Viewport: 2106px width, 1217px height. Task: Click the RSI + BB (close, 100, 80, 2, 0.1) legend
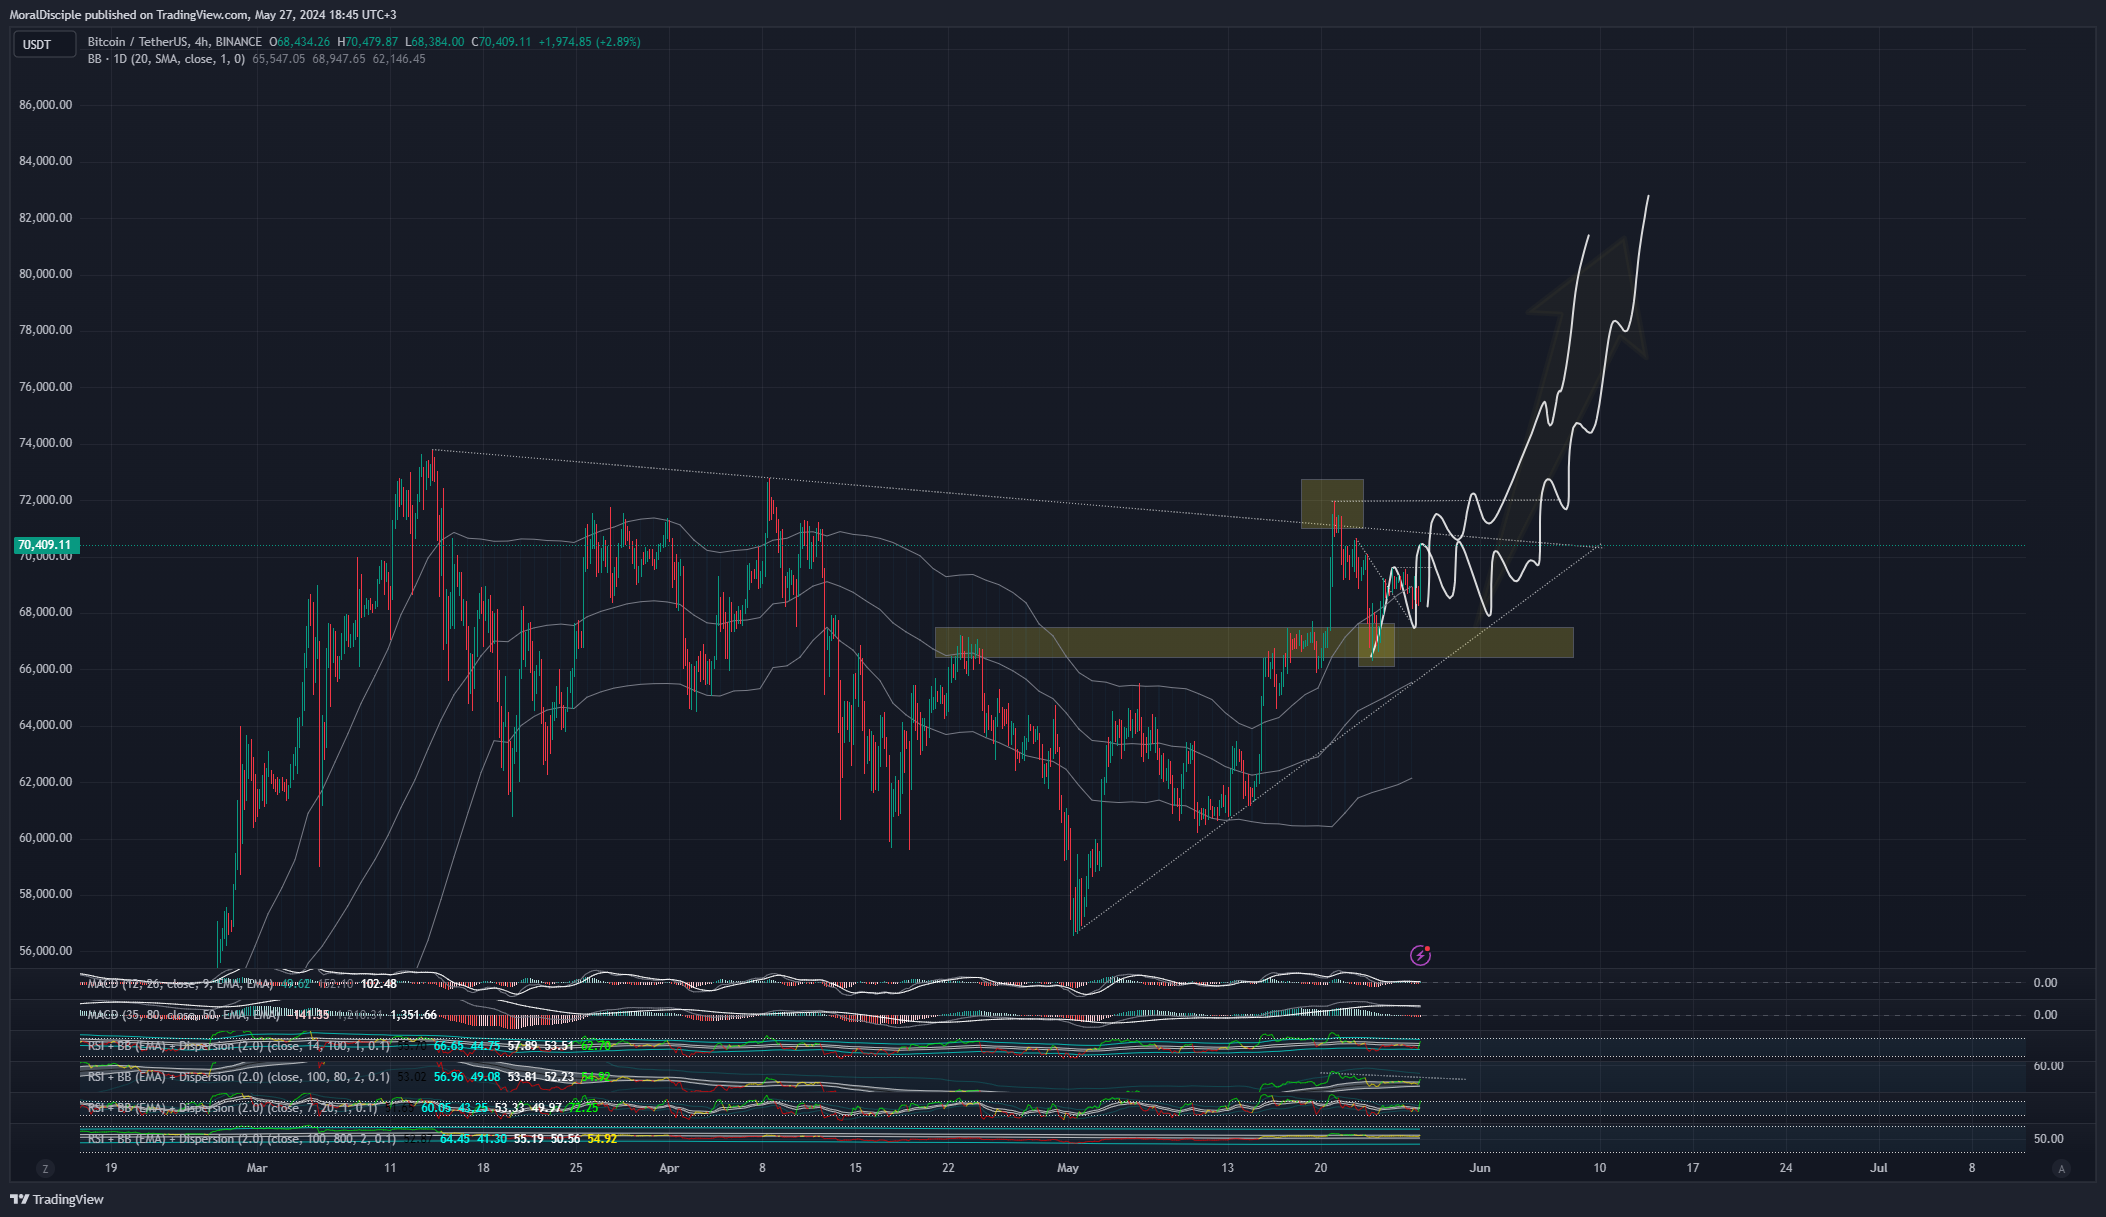coord(239,1077)
